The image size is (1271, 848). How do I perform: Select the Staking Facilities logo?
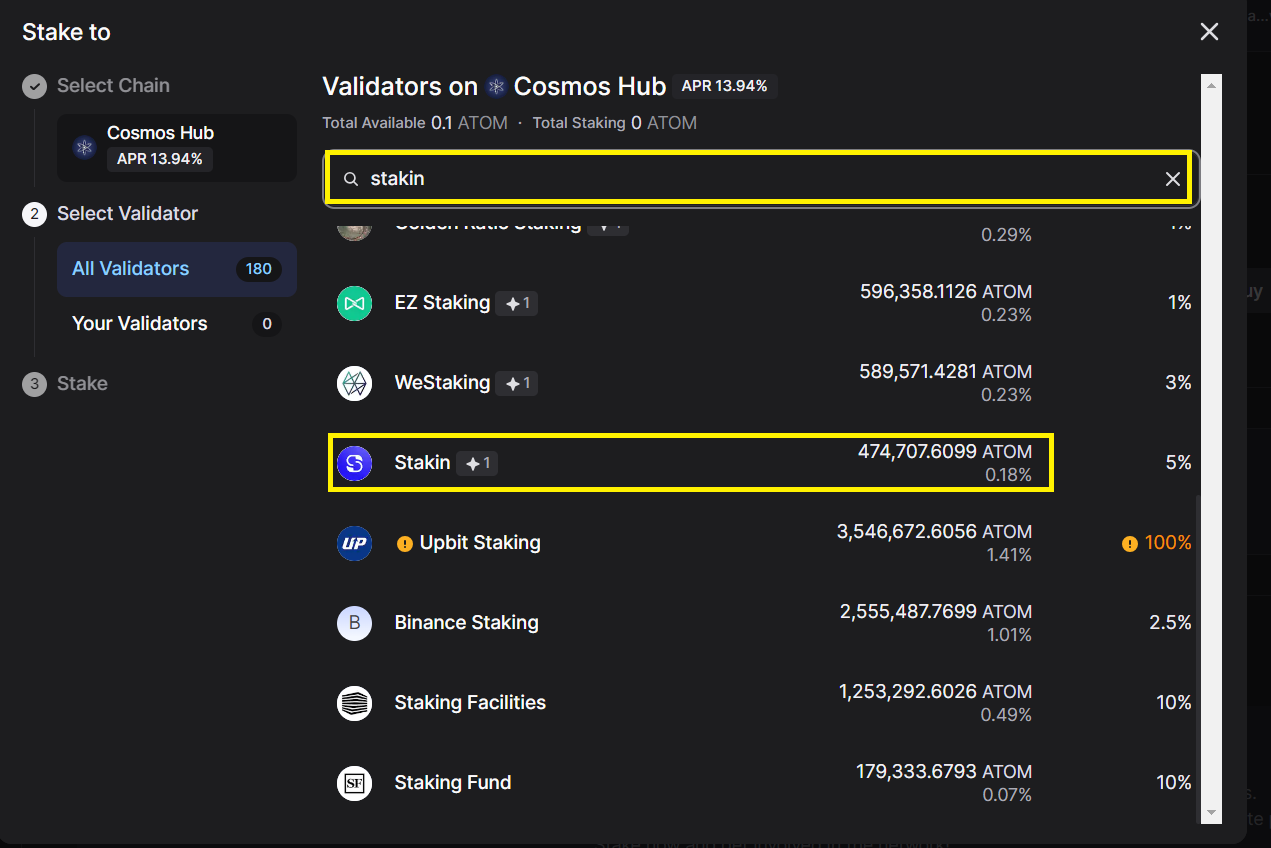[x=354, y=703]
